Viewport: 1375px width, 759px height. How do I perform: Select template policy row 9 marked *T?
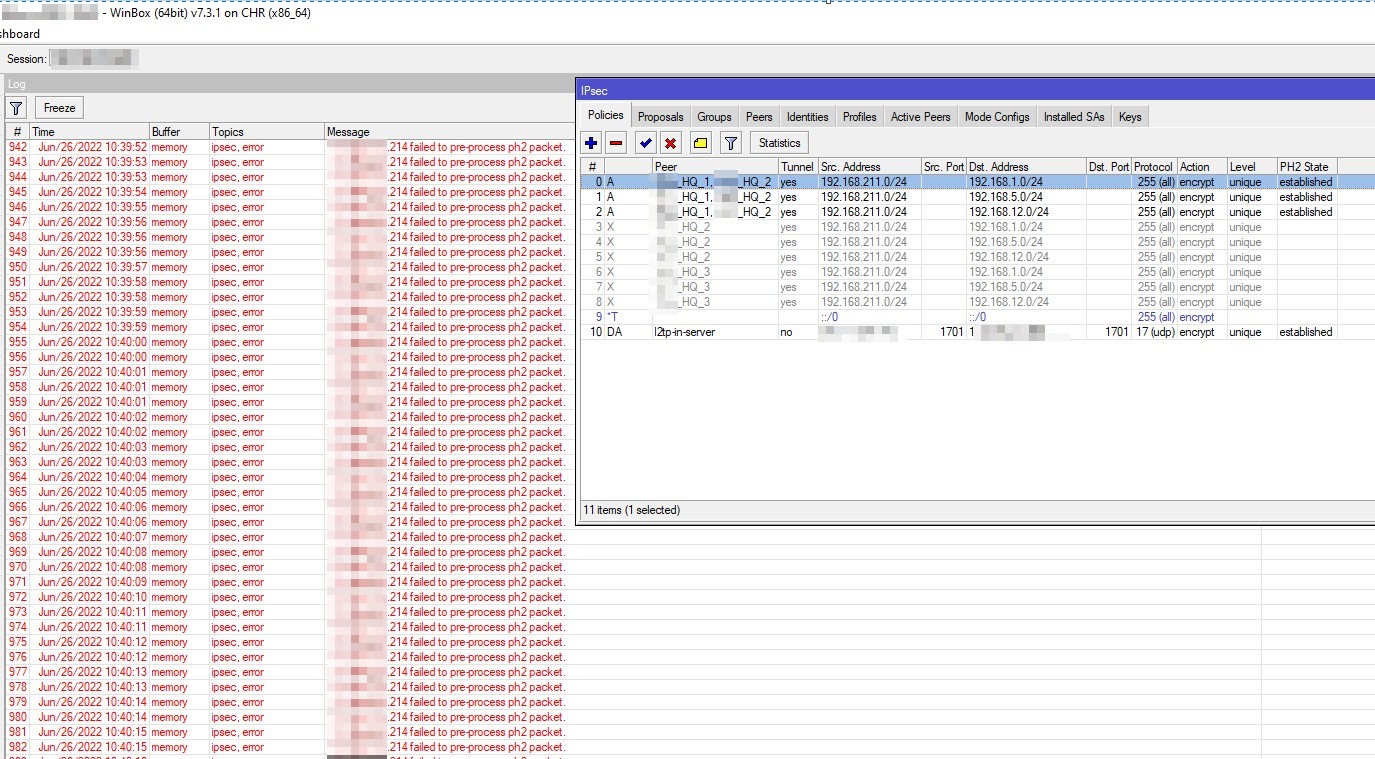[x=977, y=317]
